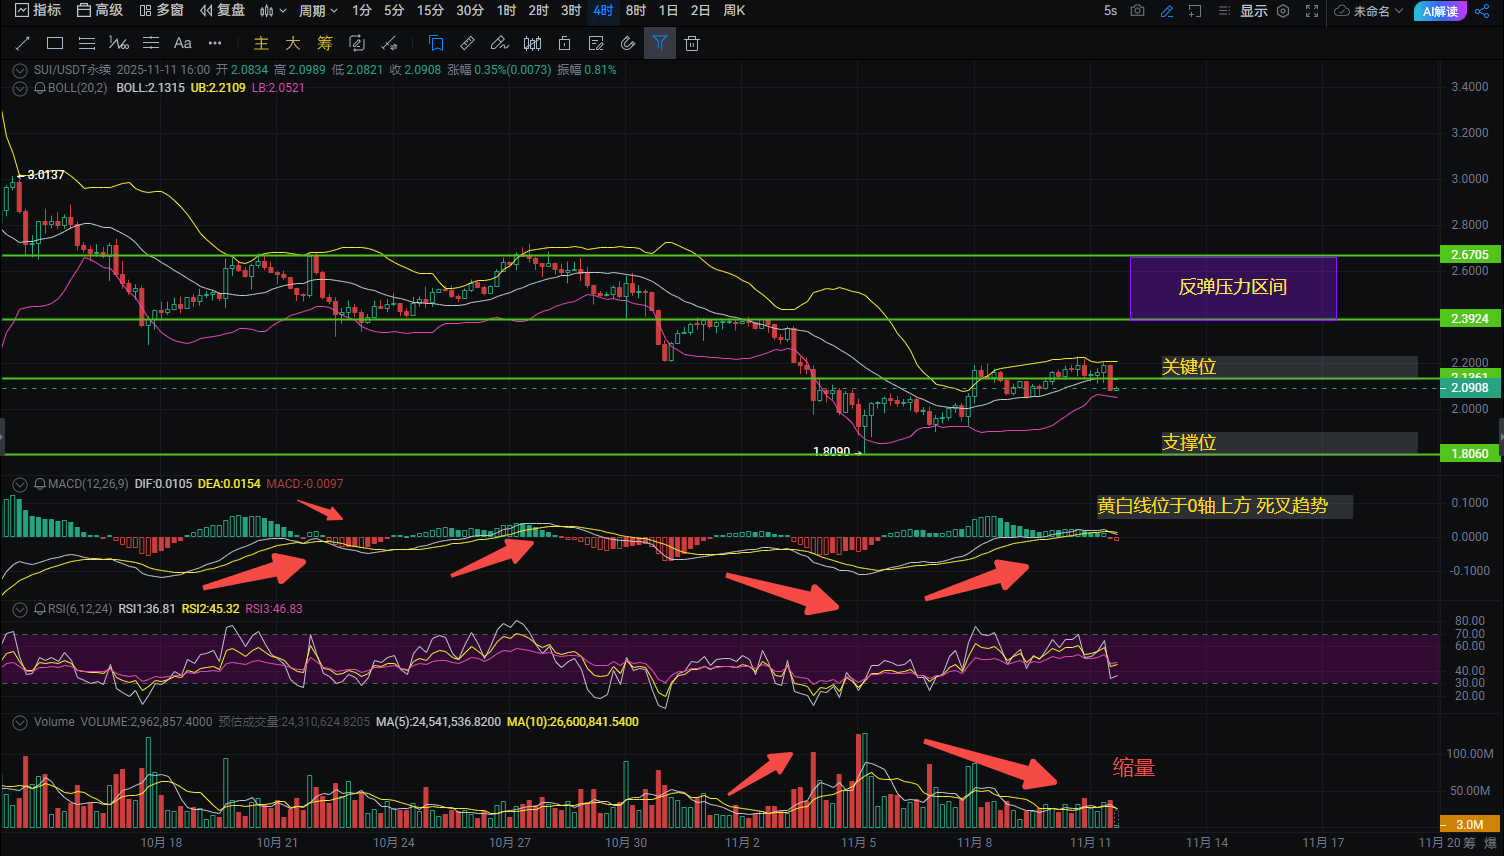Screen dimensions: 1504x856
Task: Switch to 1日 timeframe
Action: (x=669, y=10)
